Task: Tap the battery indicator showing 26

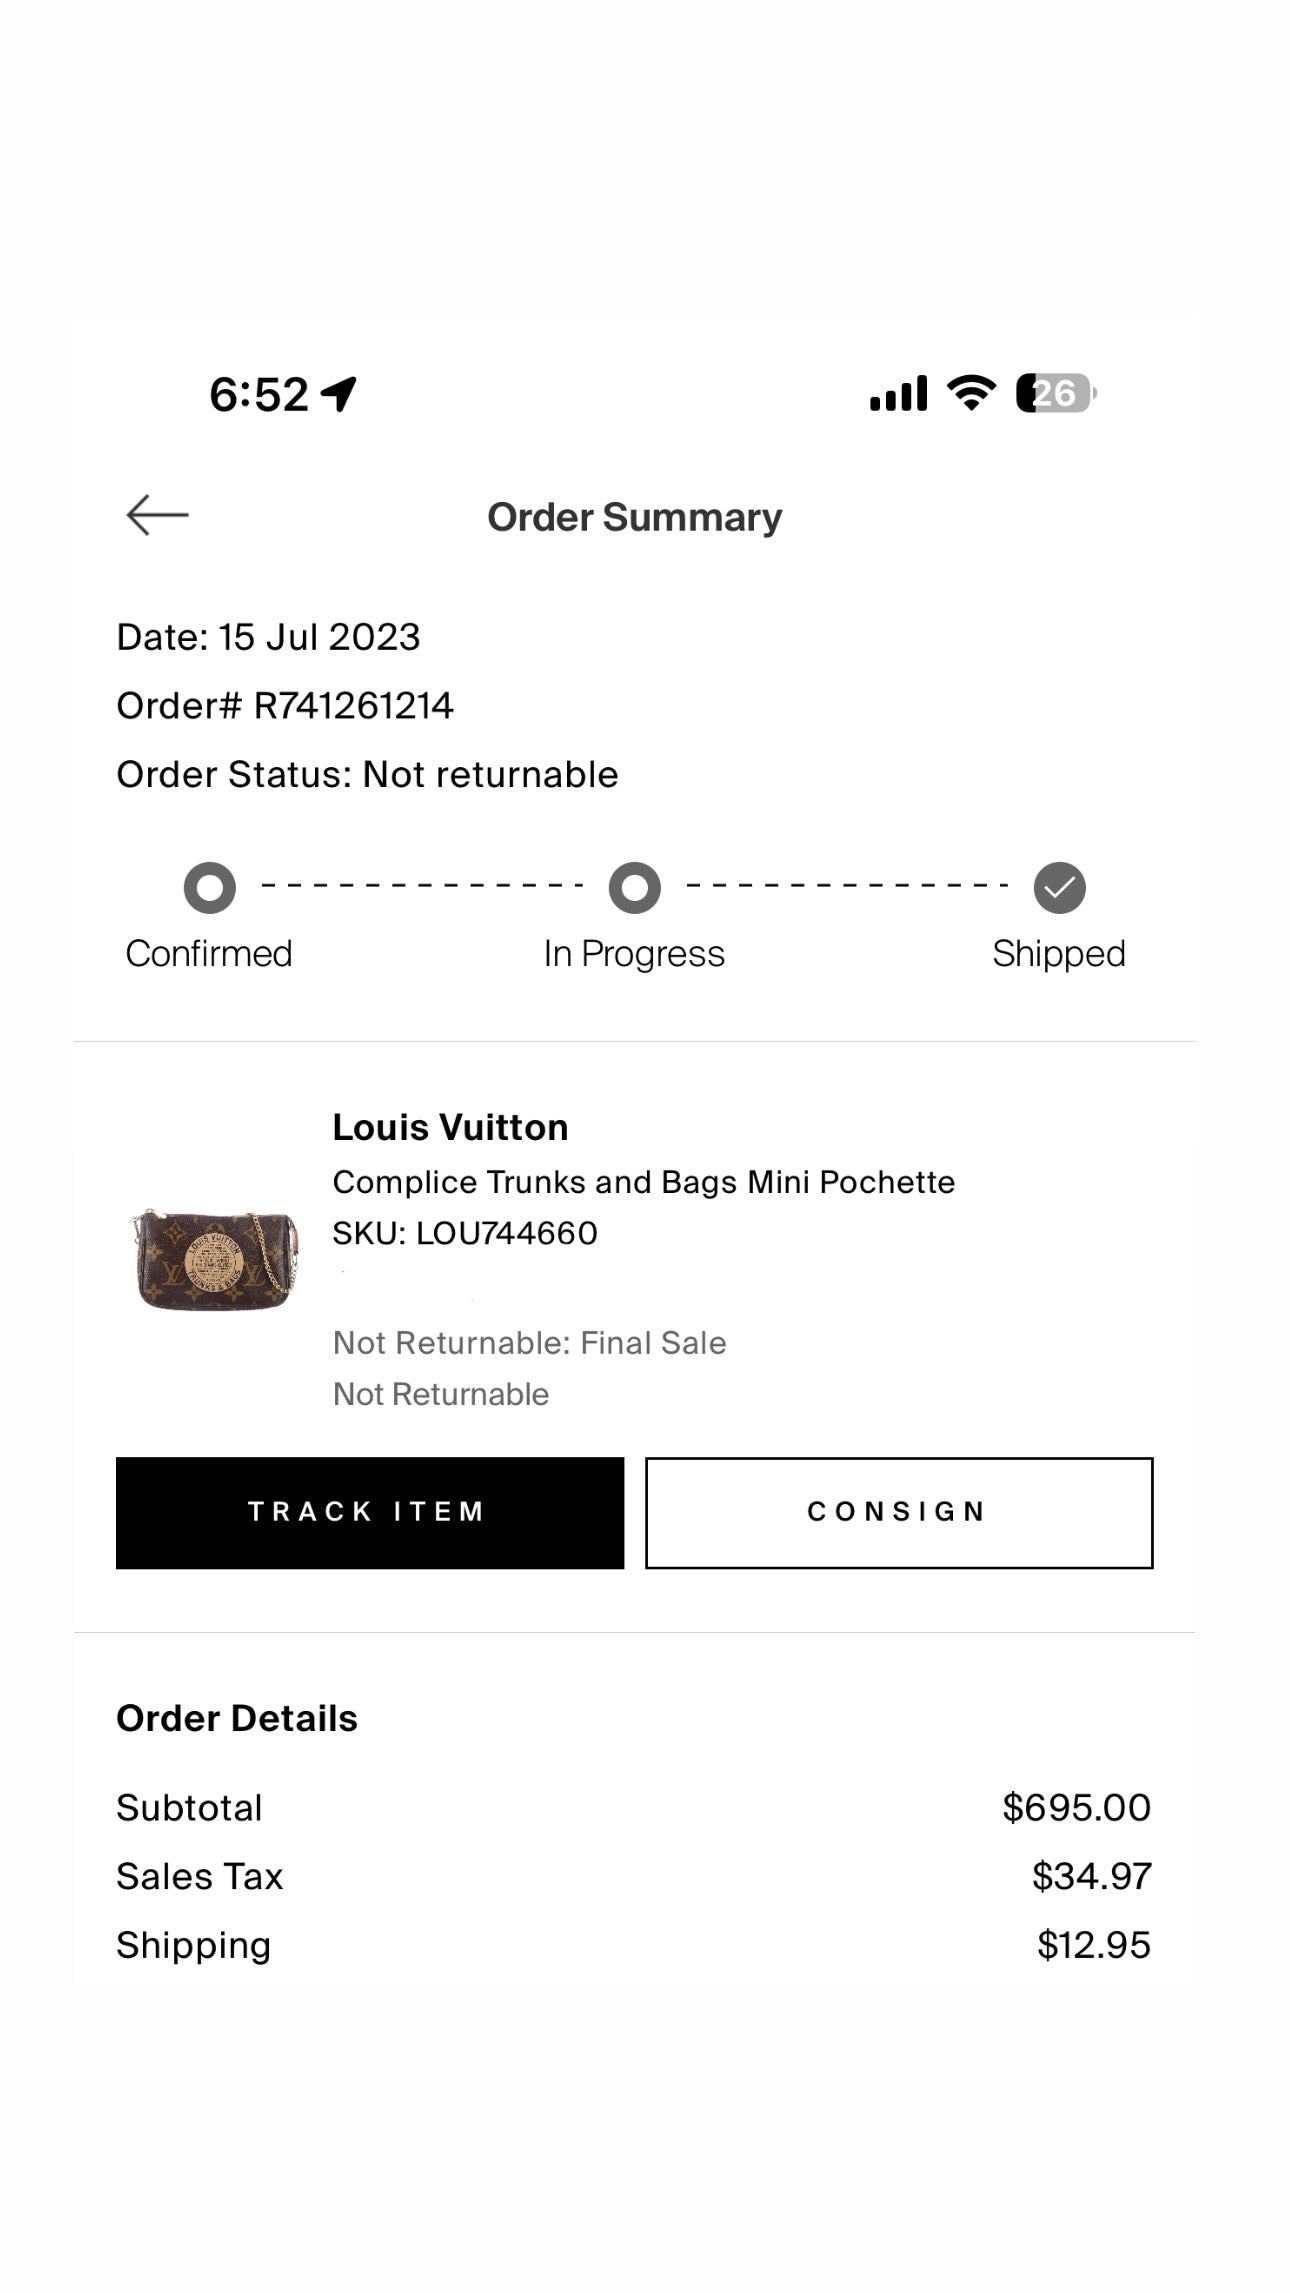Action: click(x=1056, y=393)
